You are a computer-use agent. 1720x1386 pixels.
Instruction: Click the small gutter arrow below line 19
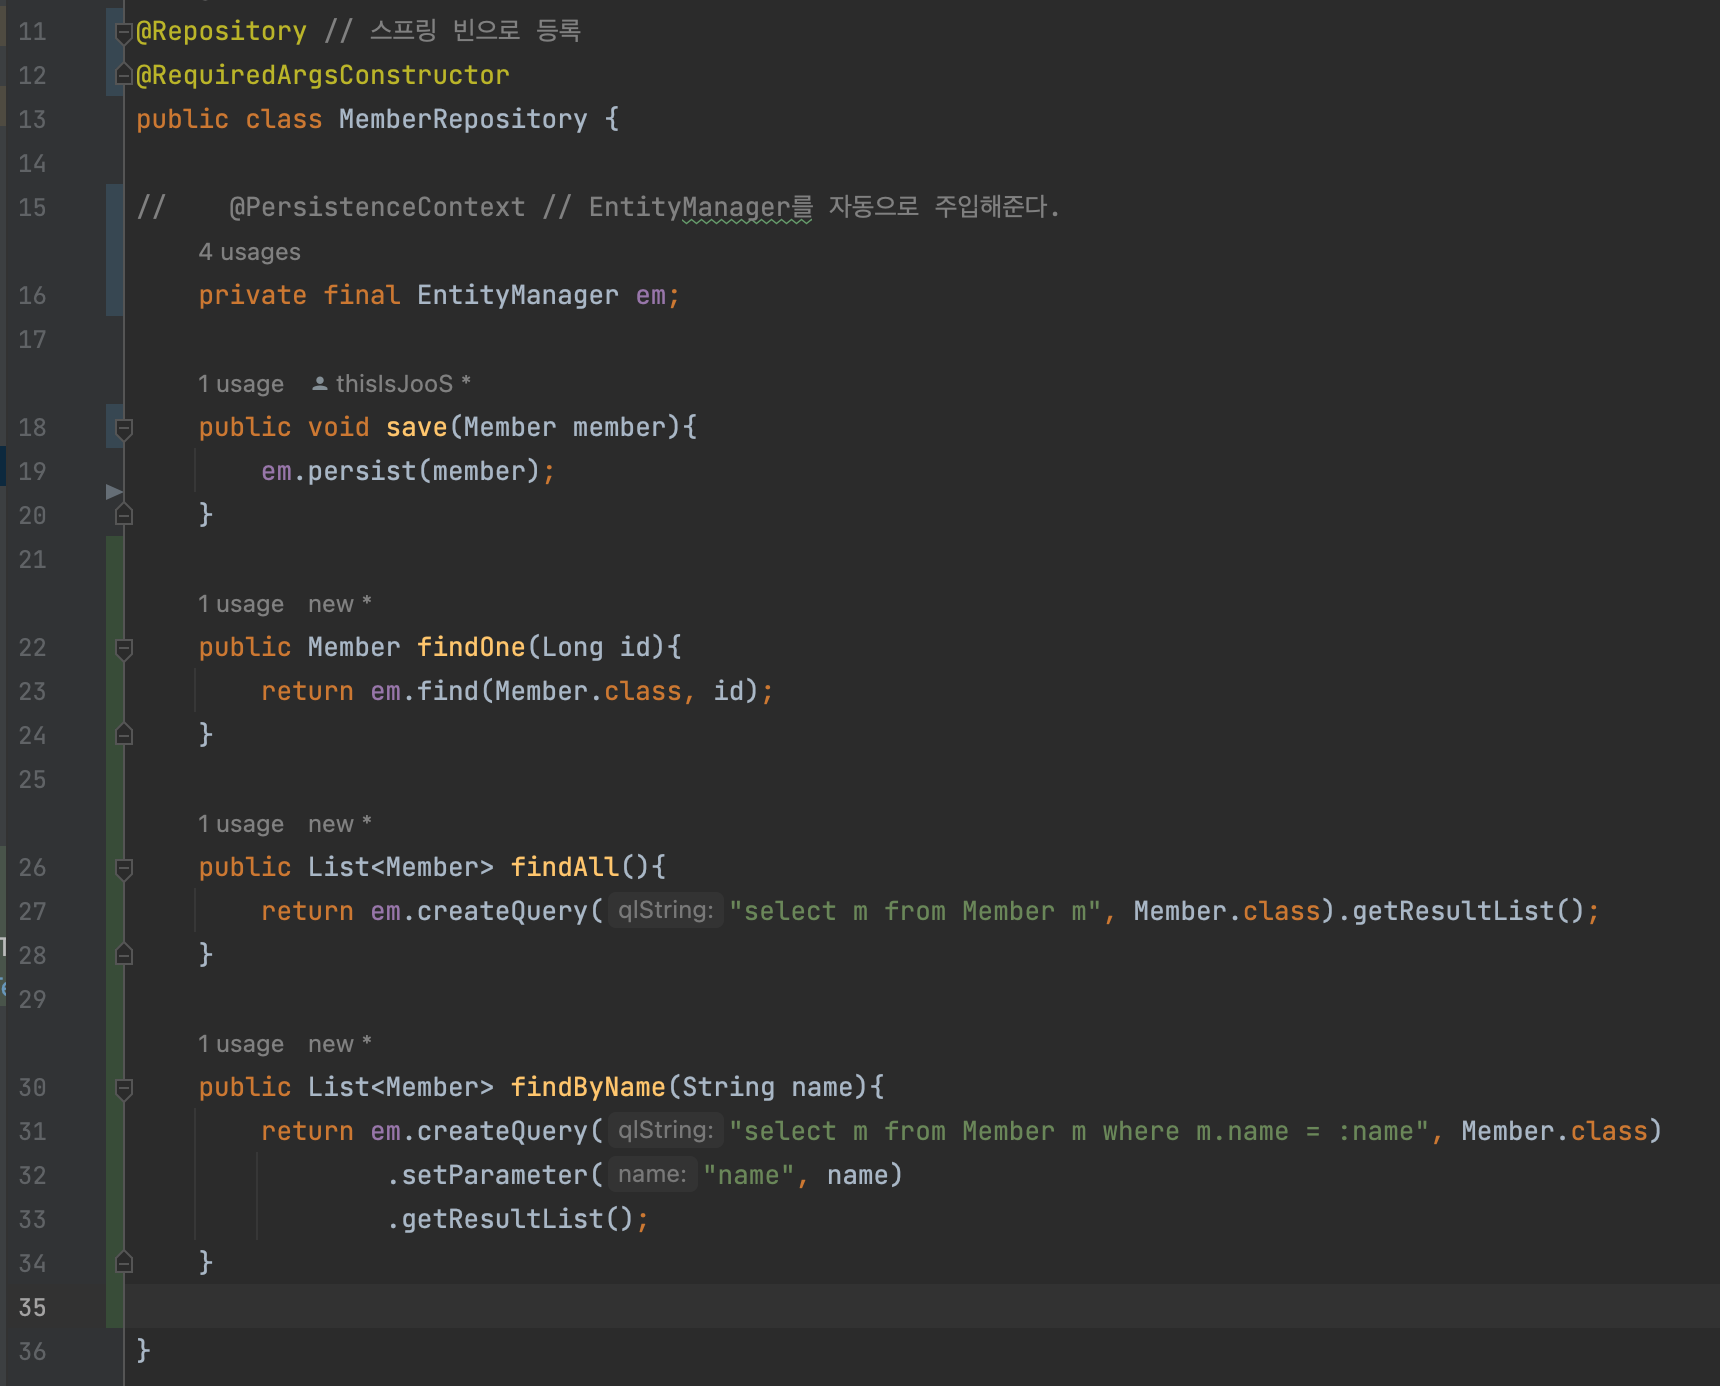pos(114,491)
